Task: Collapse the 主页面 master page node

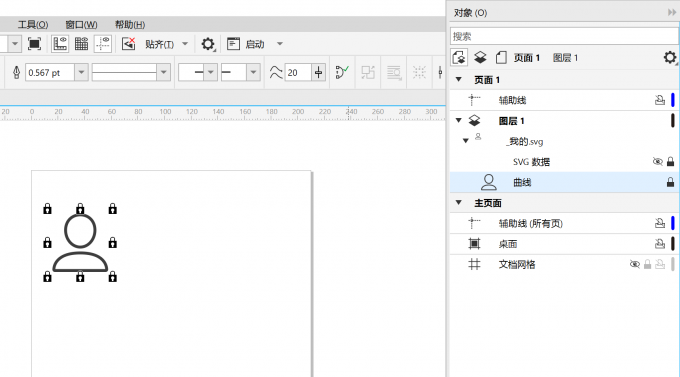Action: pyautogui.click(x=458, y=203)
